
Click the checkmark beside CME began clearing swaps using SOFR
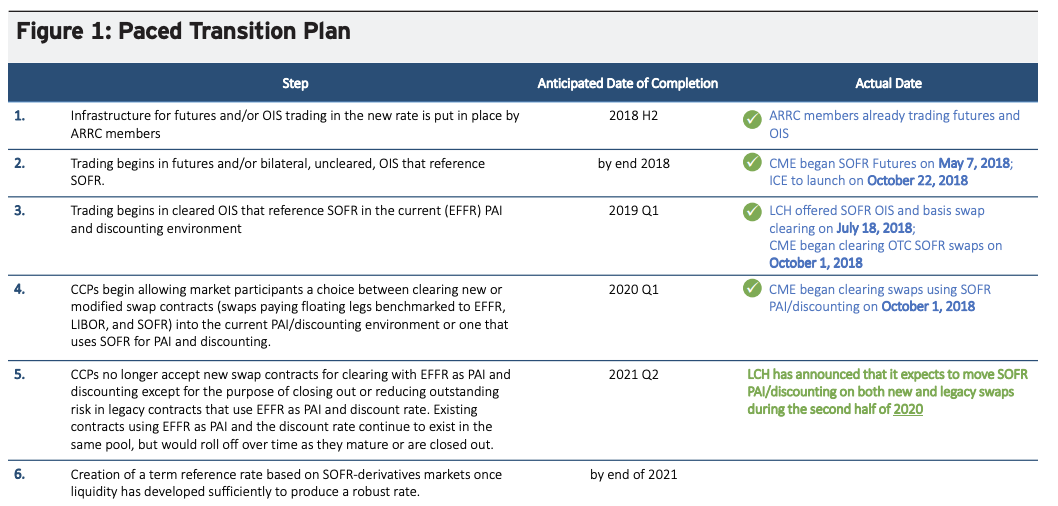point(752,290)
